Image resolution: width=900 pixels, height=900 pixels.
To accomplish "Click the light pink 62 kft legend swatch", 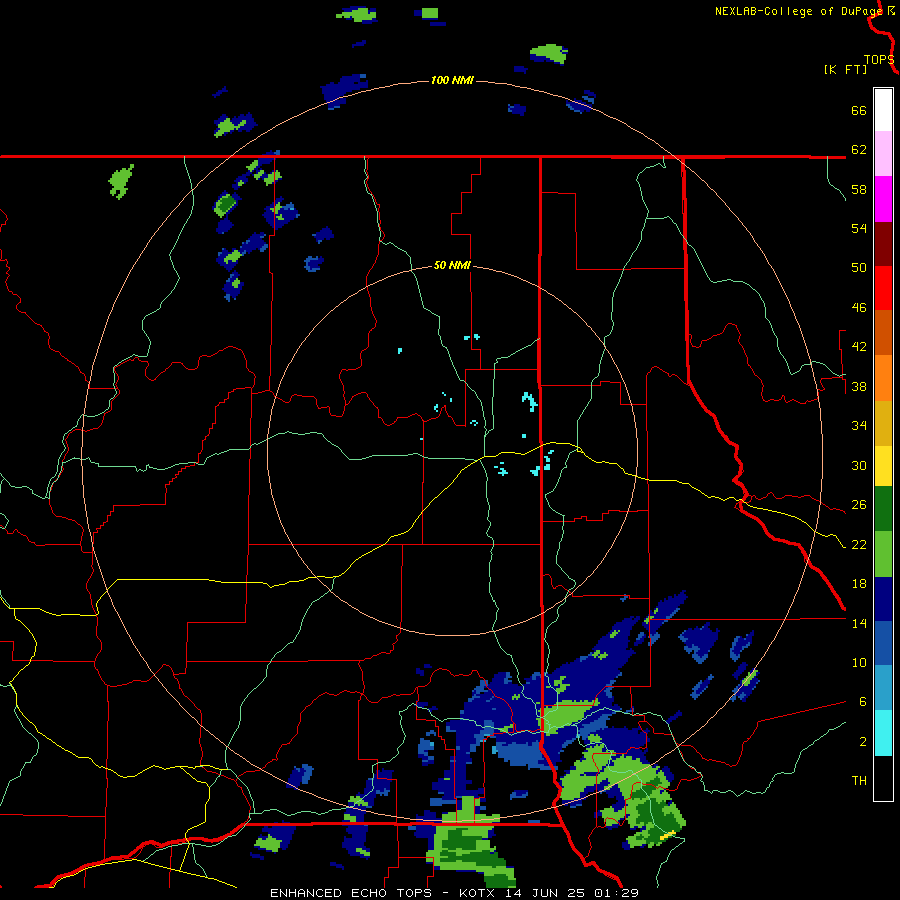I will point(883,154).
